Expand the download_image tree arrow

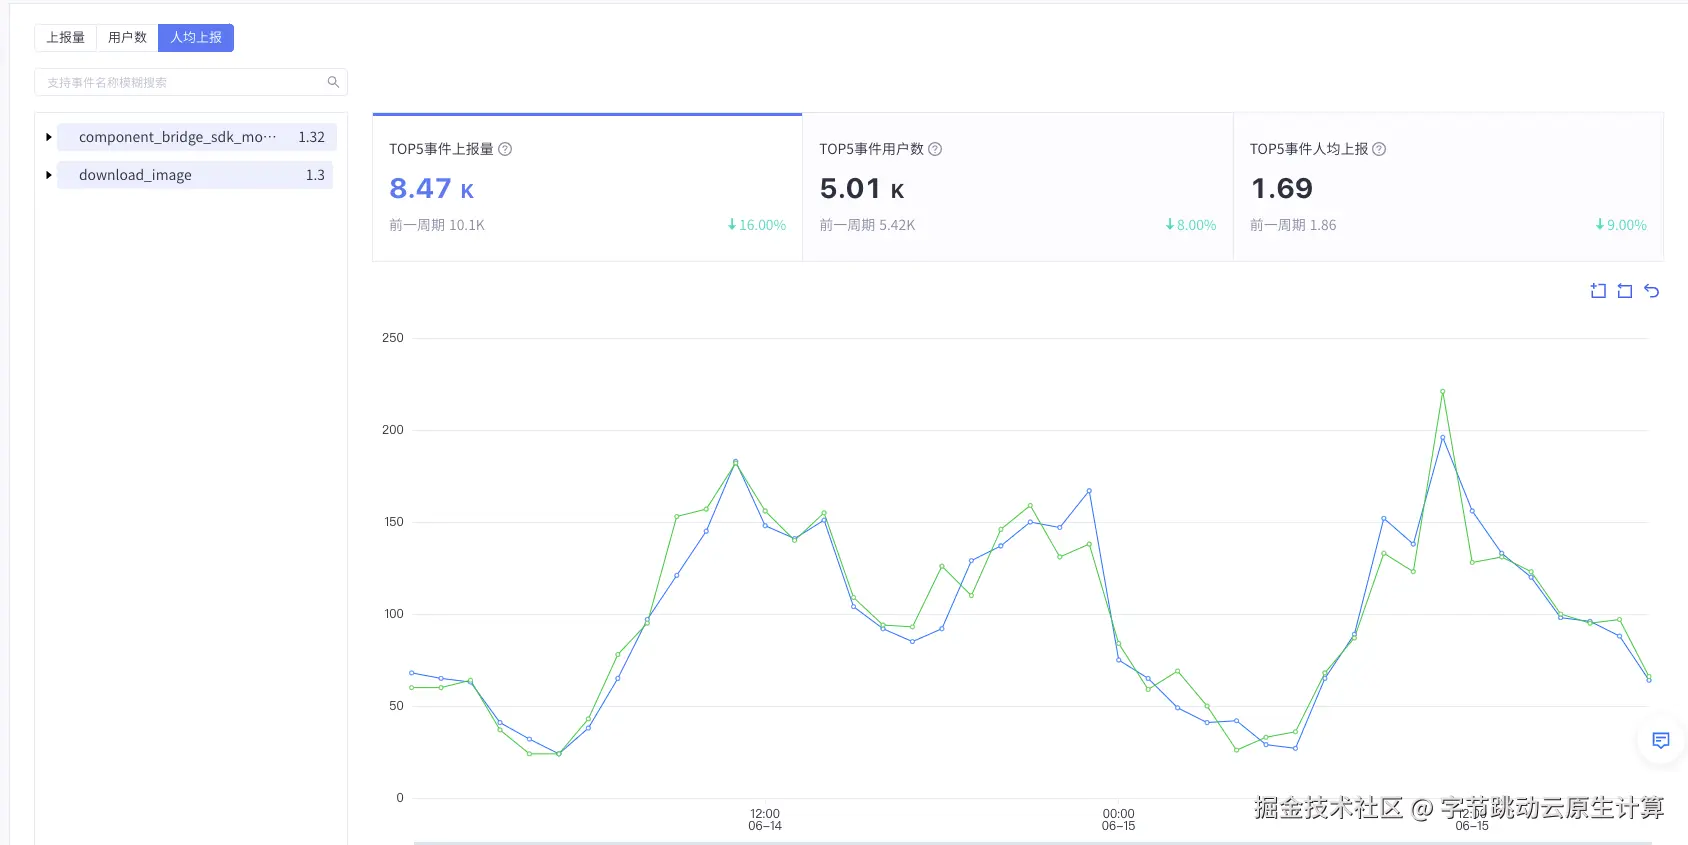pyautogui.click(x=48, y=175)
